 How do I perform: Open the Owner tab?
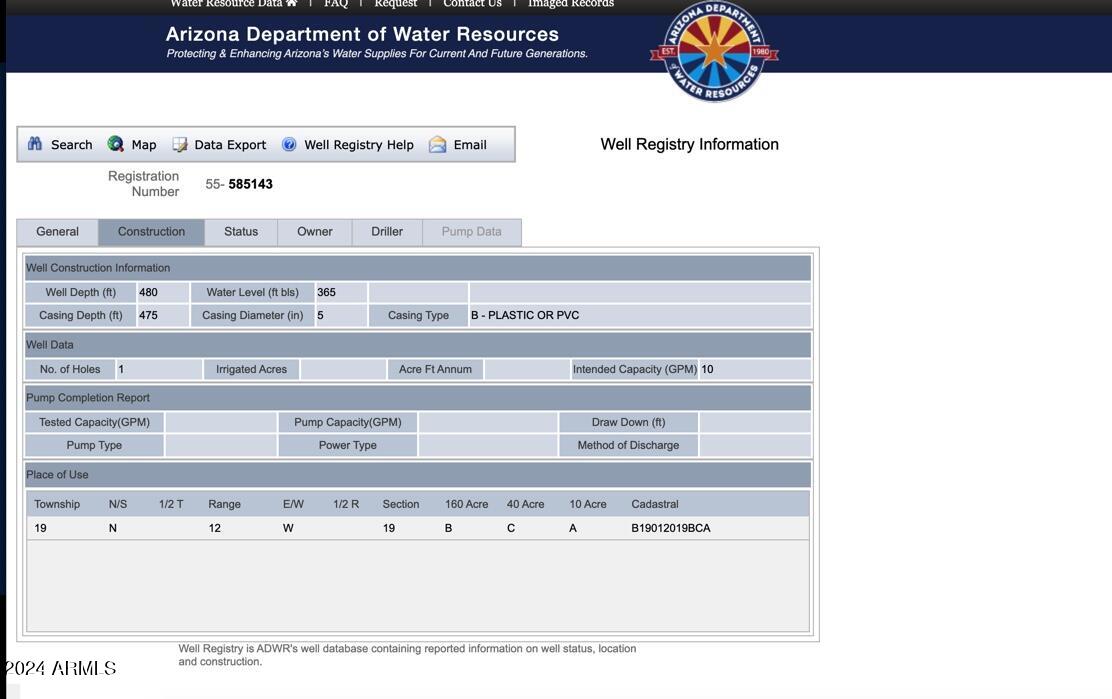(314, 232)
